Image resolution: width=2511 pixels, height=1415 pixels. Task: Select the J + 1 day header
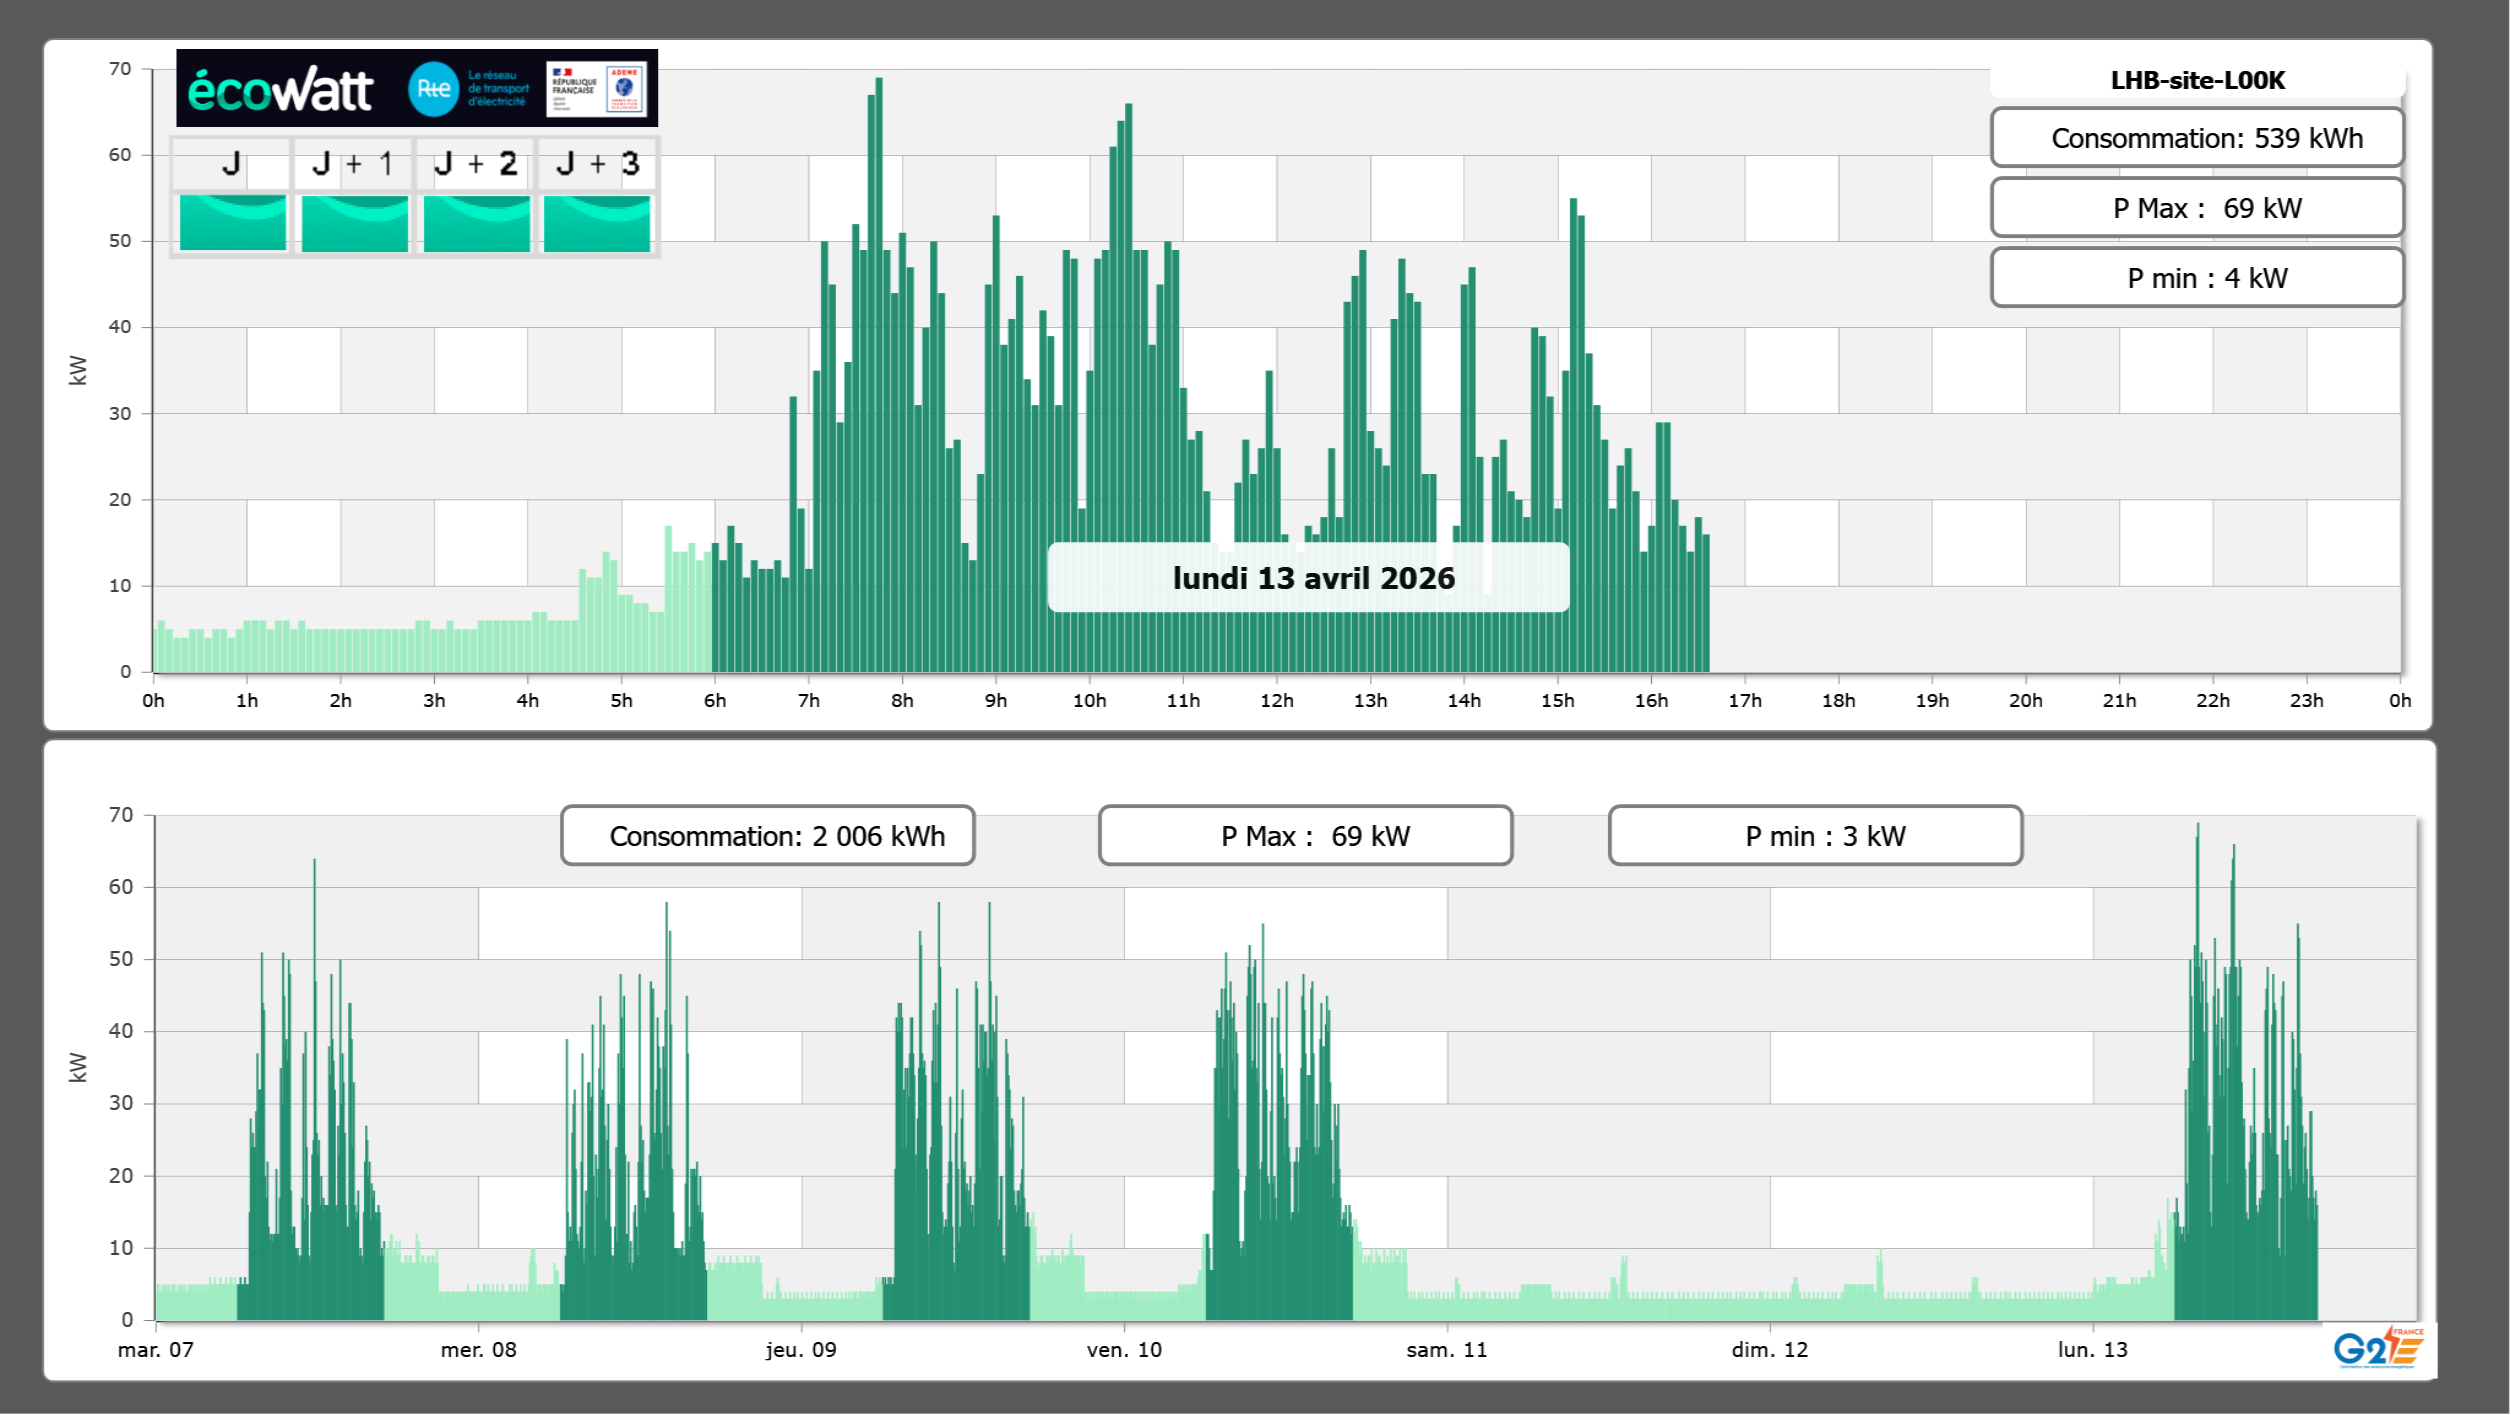(x=353, y=164)
